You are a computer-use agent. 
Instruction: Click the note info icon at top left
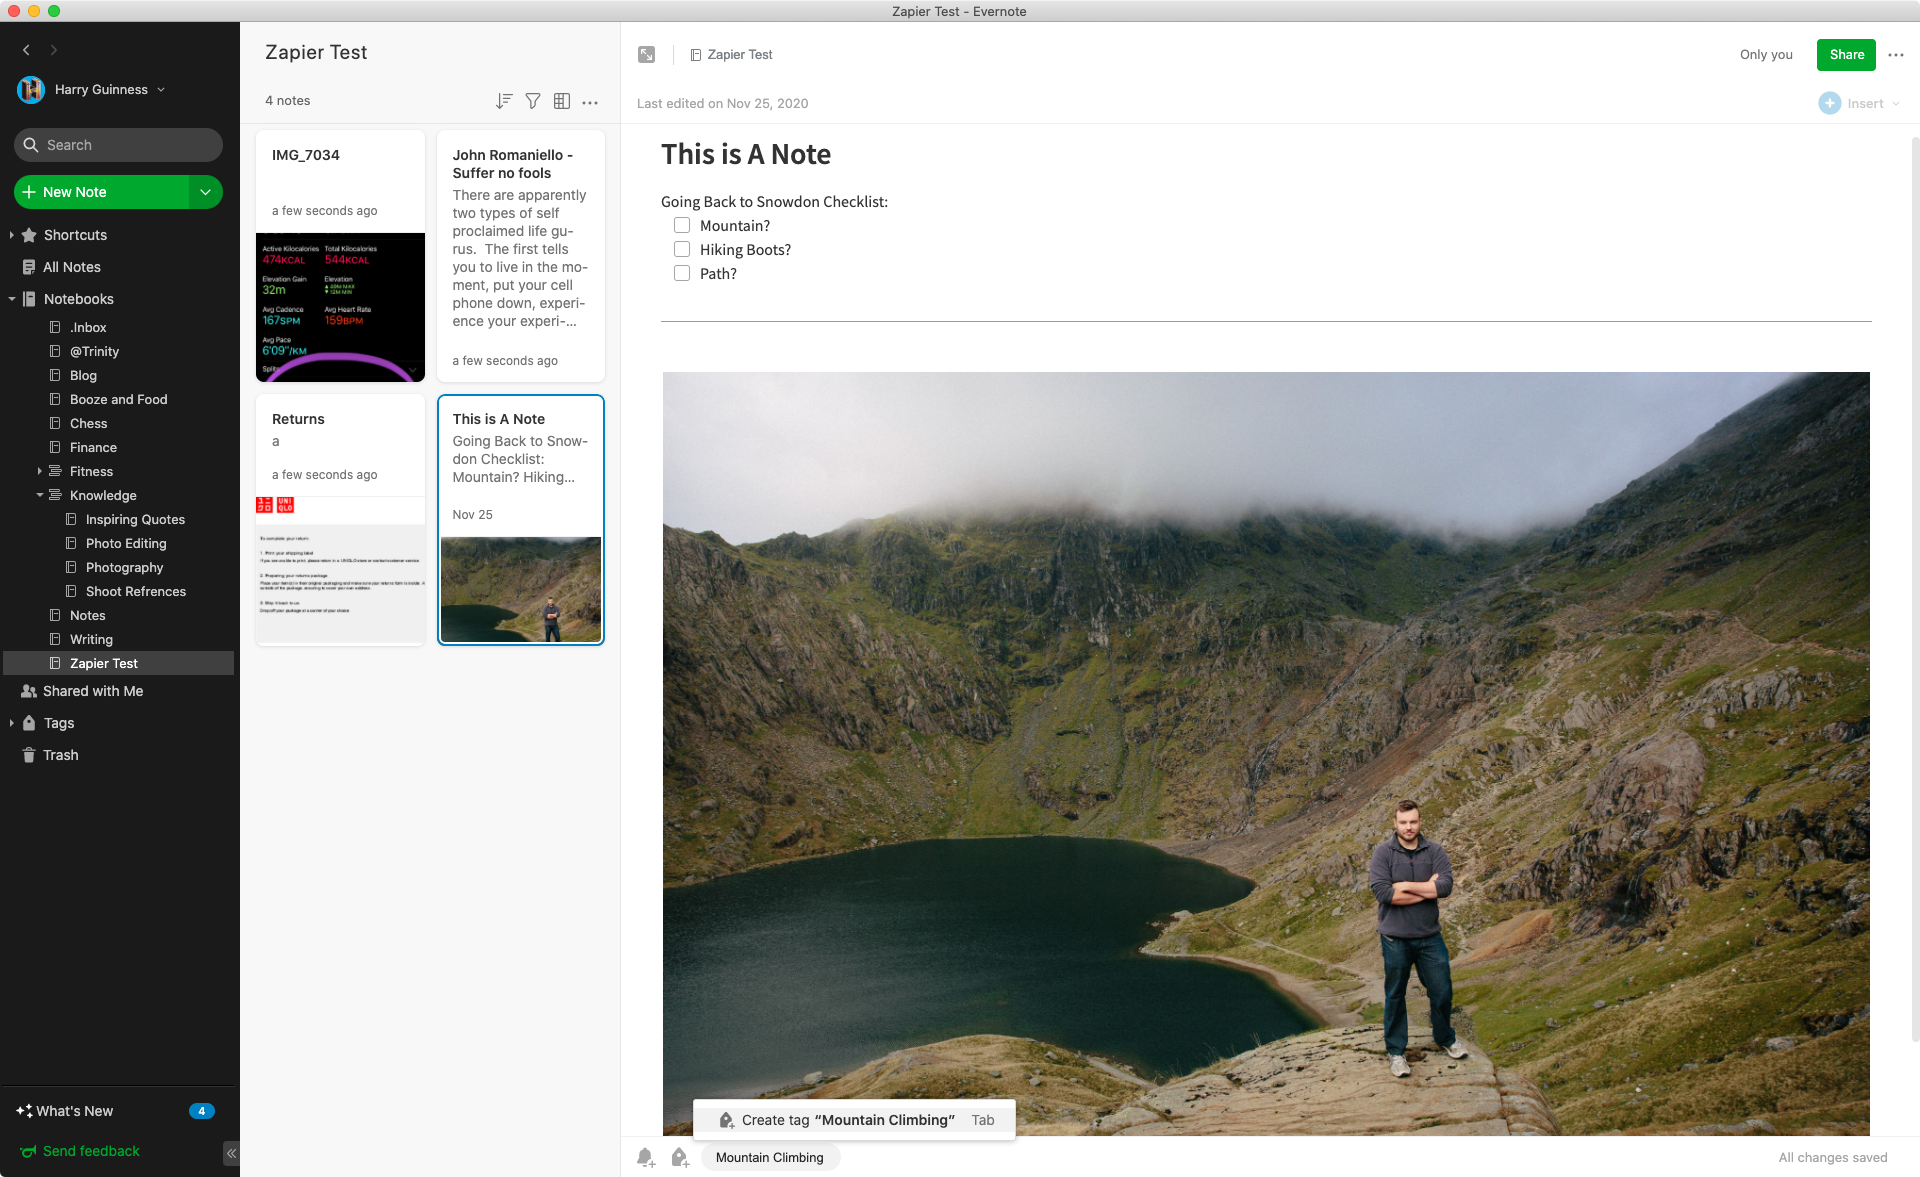point(647,54)
